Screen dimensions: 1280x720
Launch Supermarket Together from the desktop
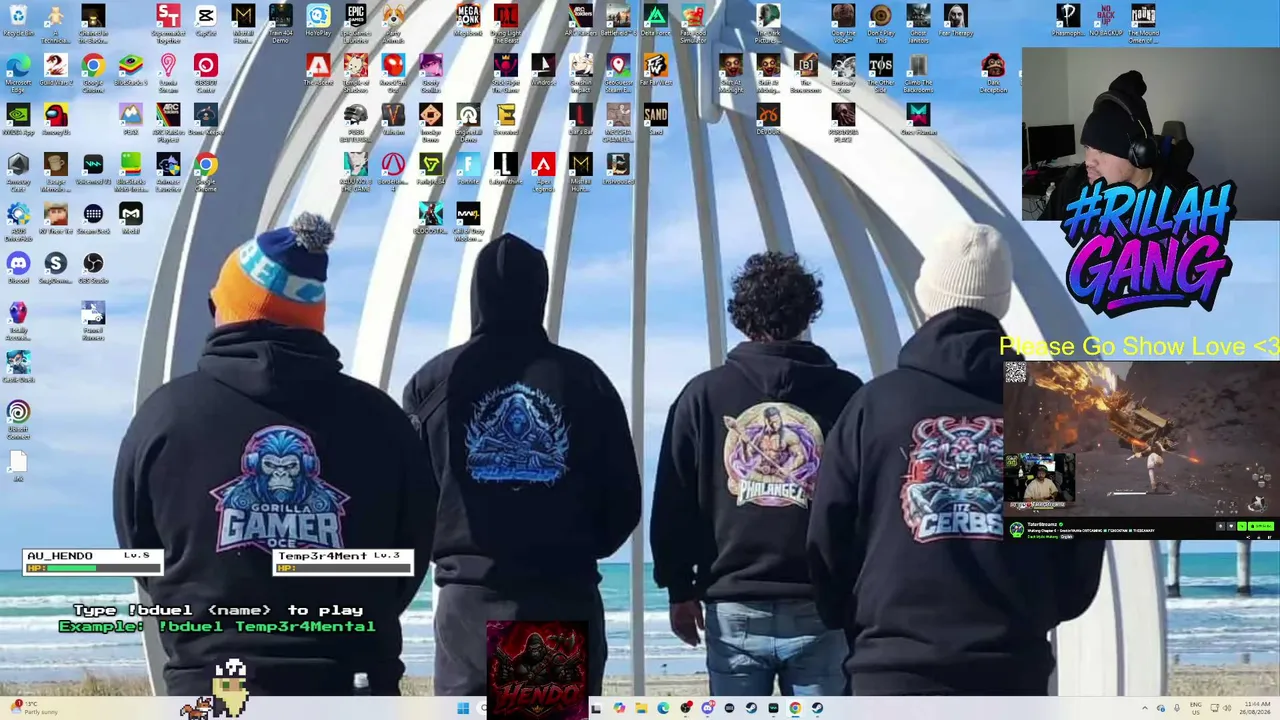coord(168,24)
